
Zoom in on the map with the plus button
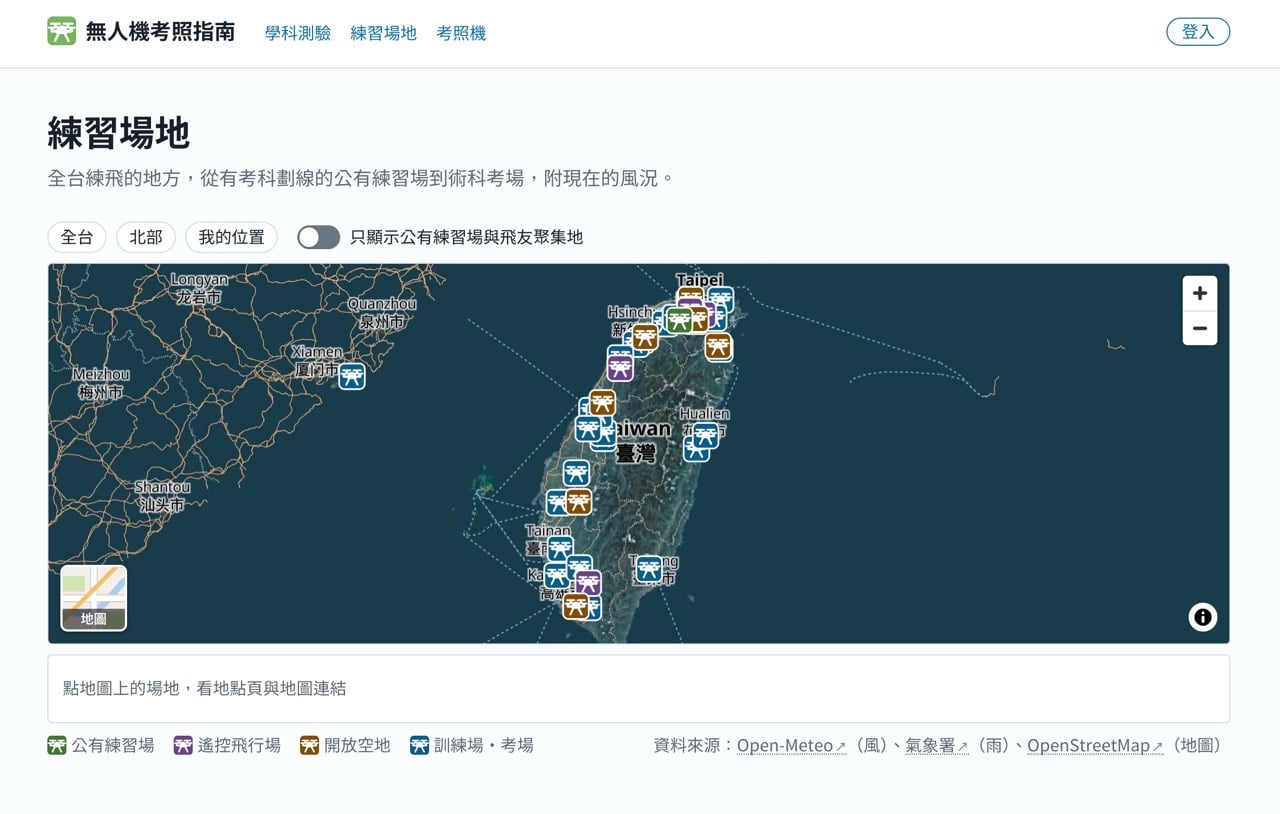pyautogui.click(x=1200, y=293)
